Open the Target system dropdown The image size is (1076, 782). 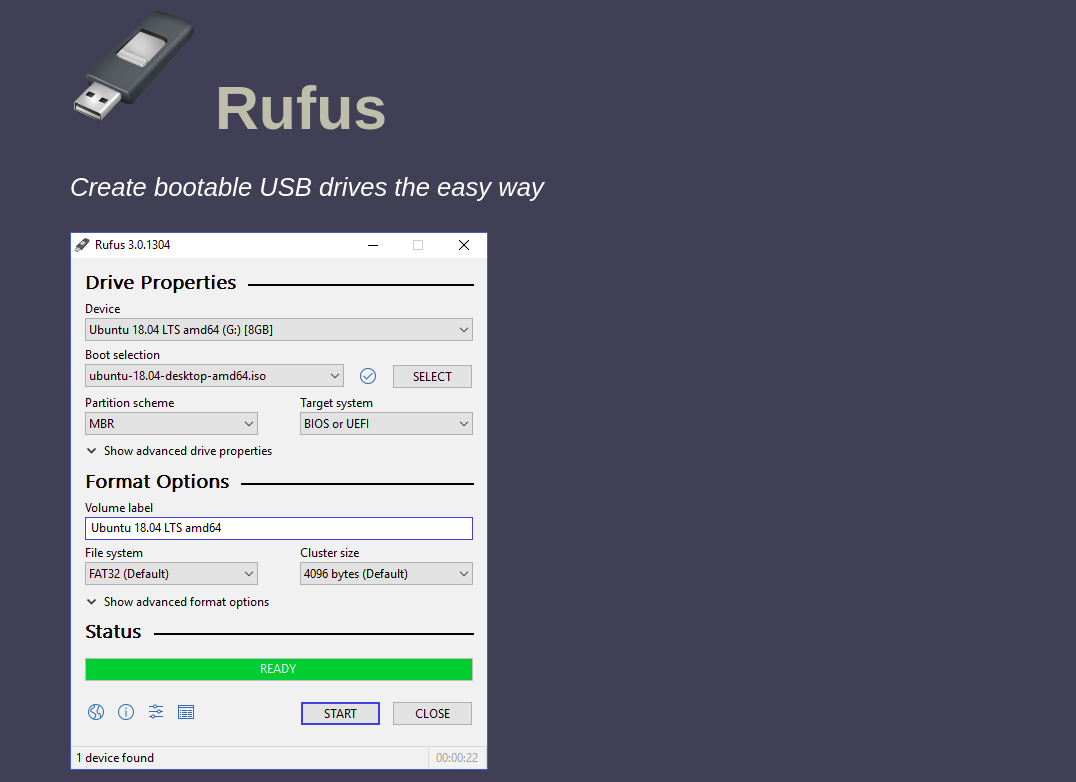[x=386, y=424]
